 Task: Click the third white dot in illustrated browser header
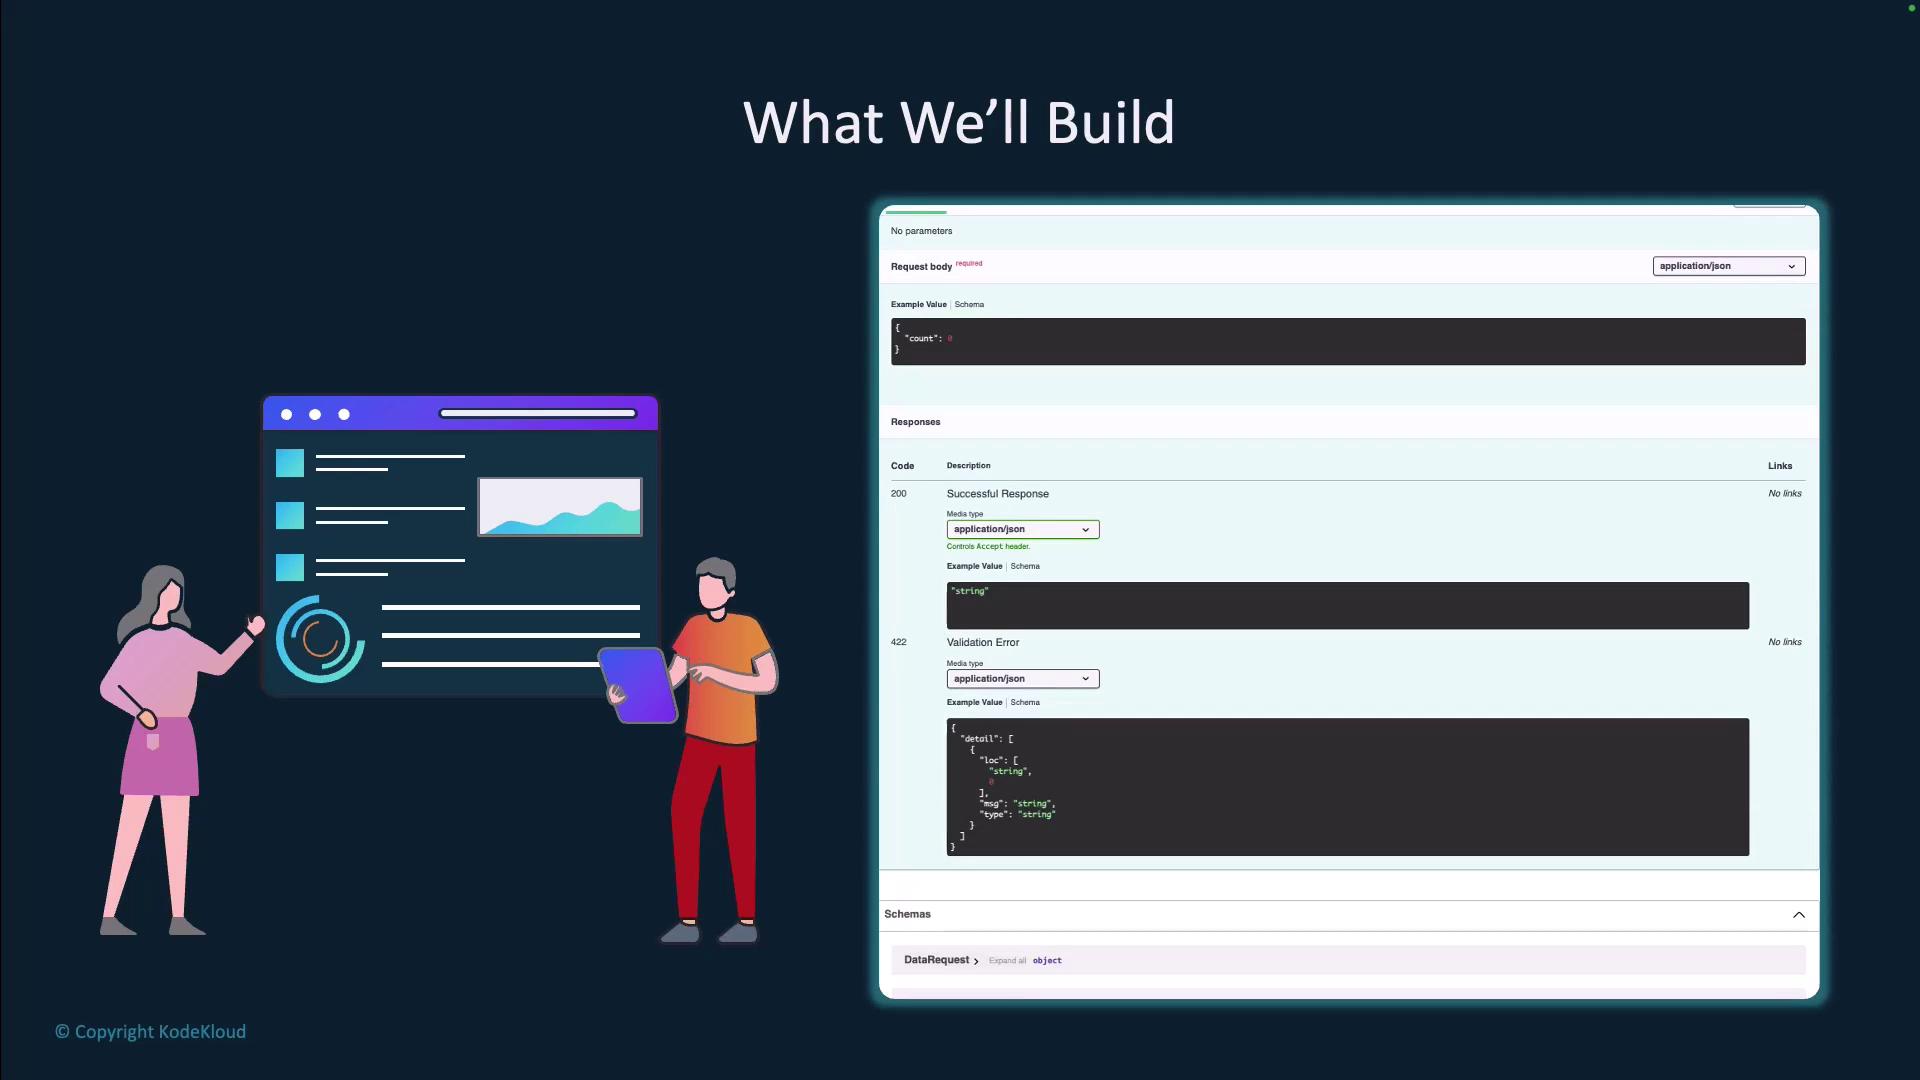pyautogui.click(x=344, y=414)
